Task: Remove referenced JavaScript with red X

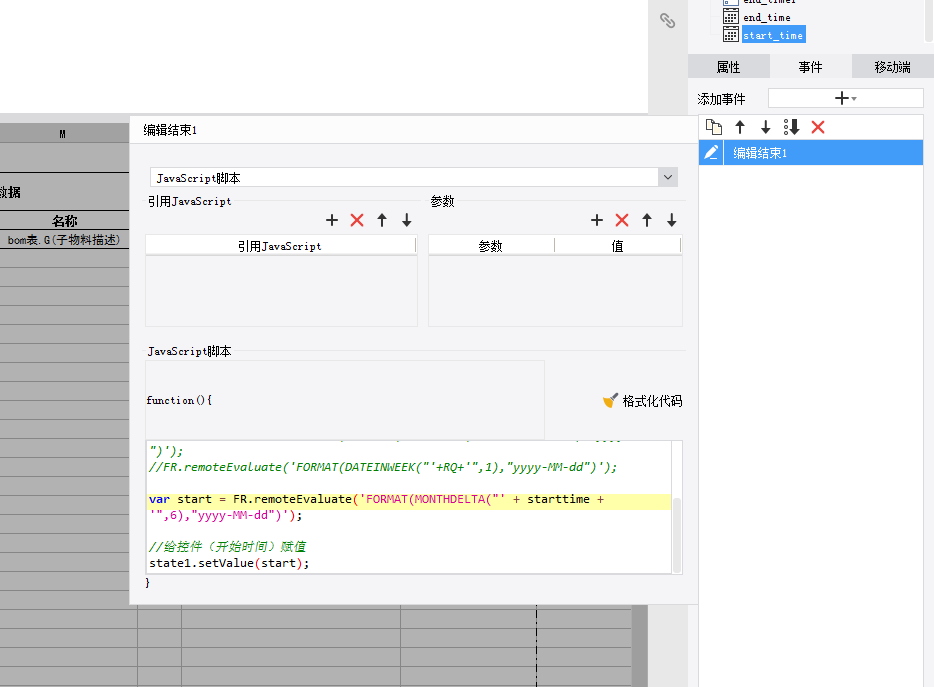Action: [x=357, y=220]
